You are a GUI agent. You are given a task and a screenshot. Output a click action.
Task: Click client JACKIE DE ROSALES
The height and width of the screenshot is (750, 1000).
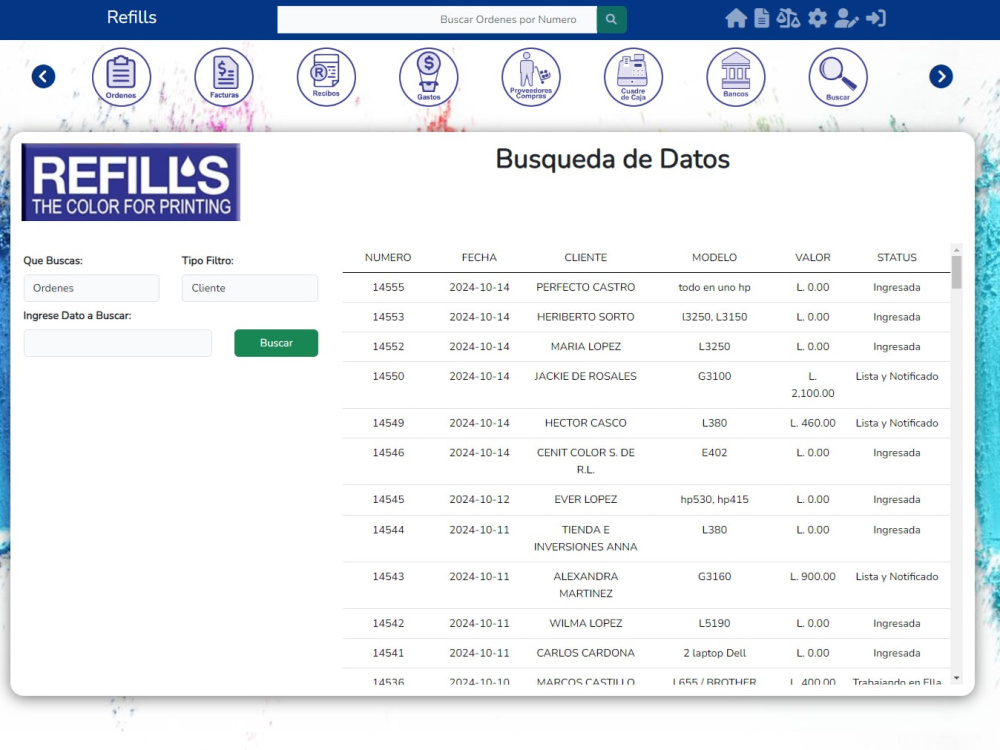[x=585, y=376]
